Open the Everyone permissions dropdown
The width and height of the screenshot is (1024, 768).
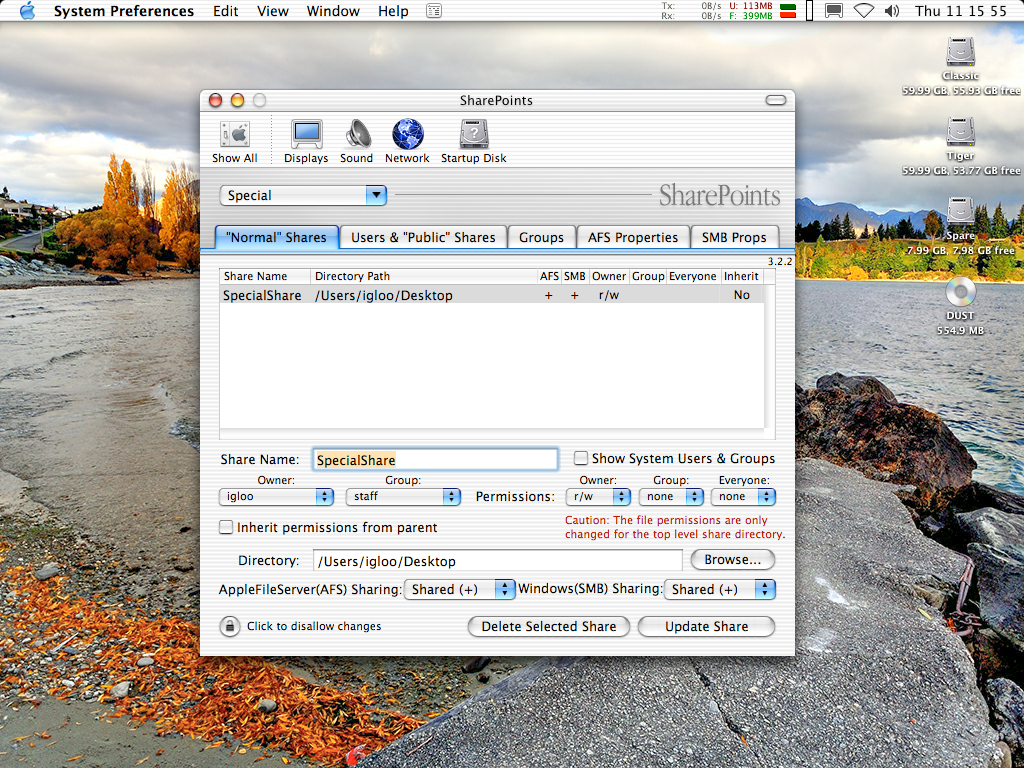(x=743, y=496)
